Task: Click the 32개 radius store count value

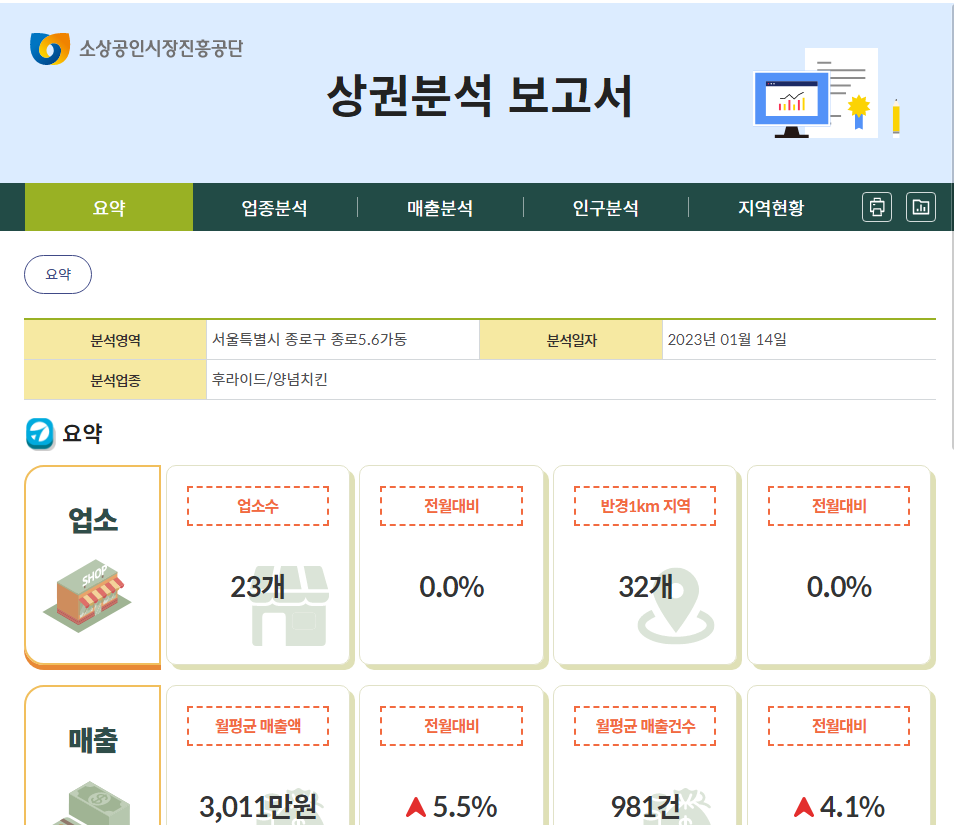Action: click(x=646, y=587)
